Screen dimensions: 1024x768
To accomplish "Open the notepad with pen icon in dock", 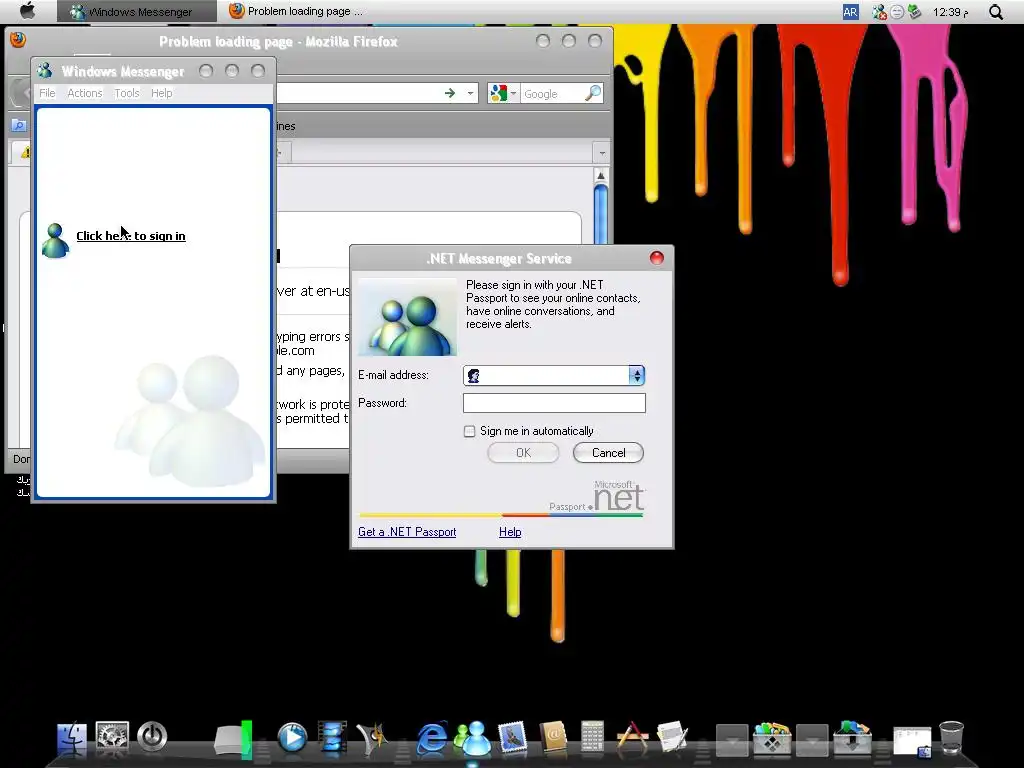I will (672, 738).
